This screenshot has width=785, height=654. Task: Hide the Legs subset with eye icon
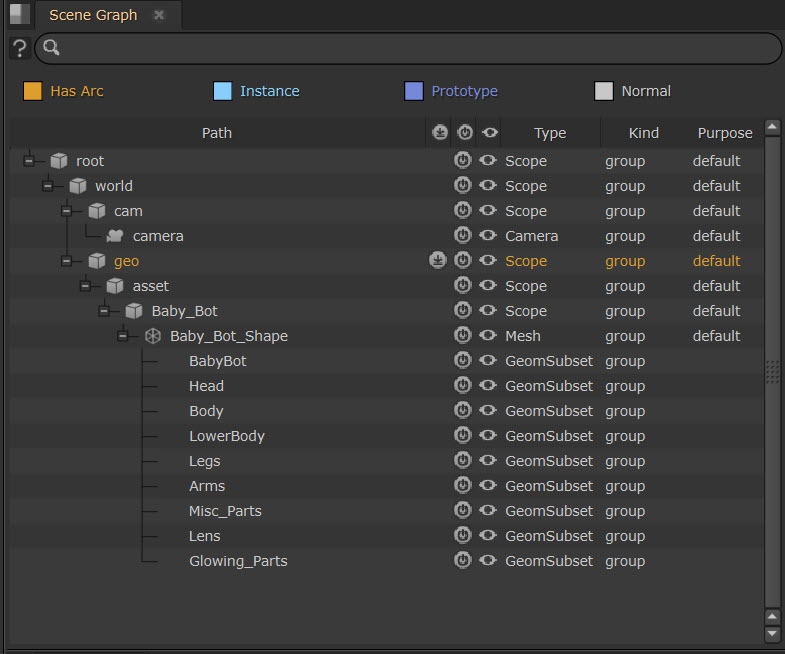click(x=488, y=461)
